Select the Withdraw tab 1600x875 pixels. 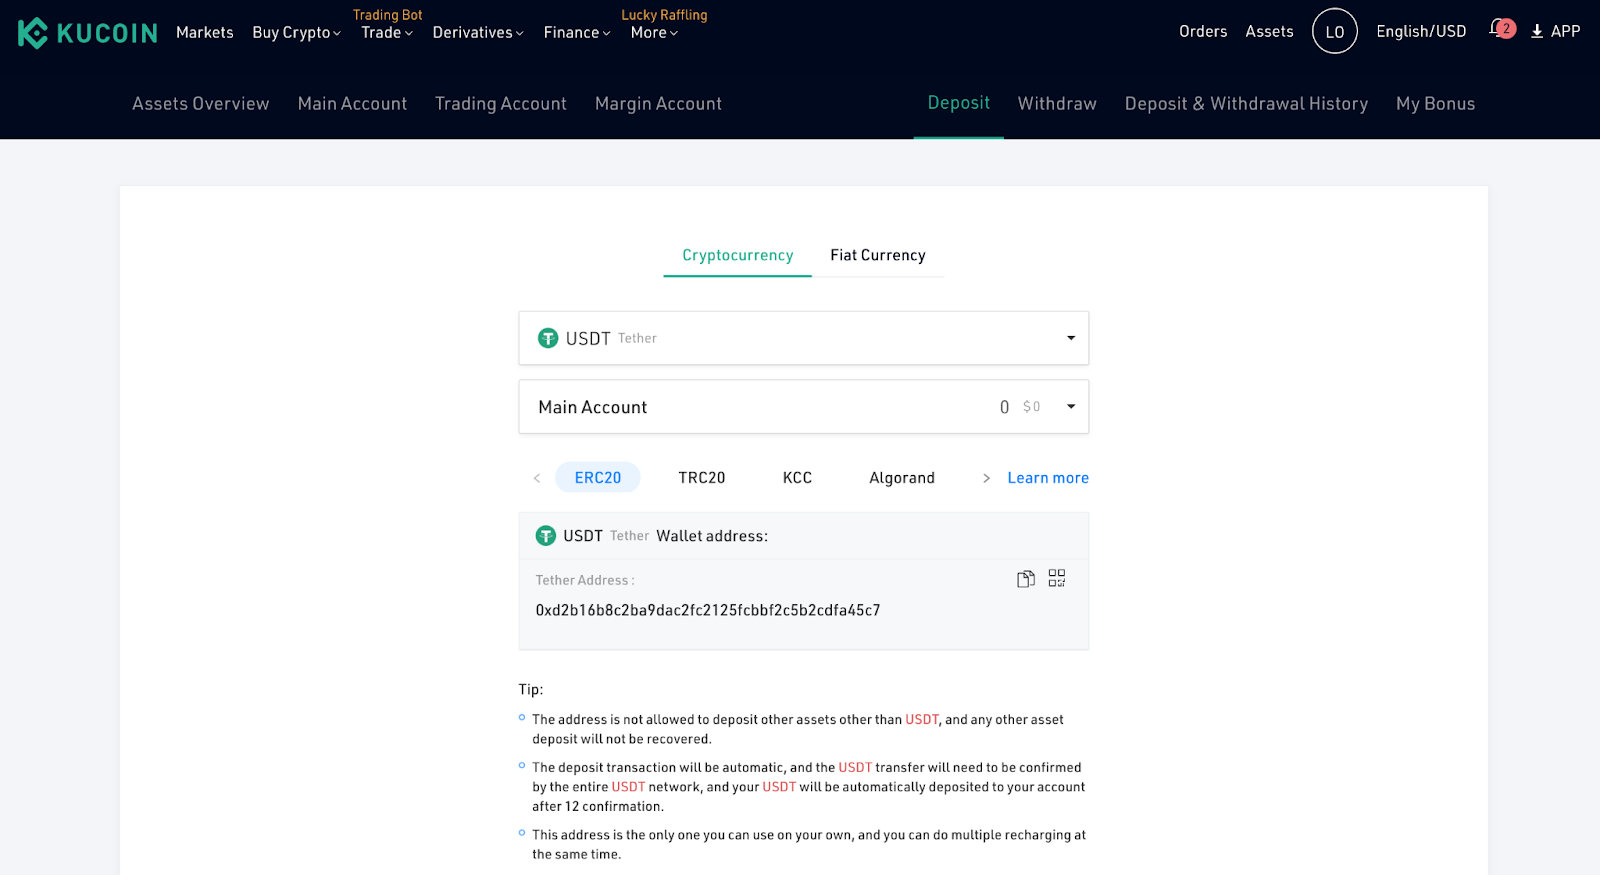pos(1057,103)
